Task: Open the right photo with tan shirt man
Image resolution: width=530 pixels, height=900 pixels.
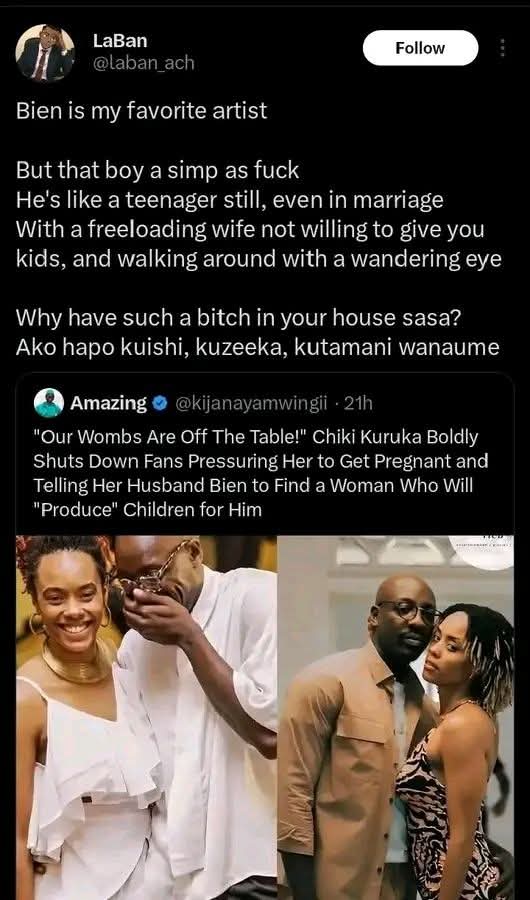Action: [x=396, y=717]
